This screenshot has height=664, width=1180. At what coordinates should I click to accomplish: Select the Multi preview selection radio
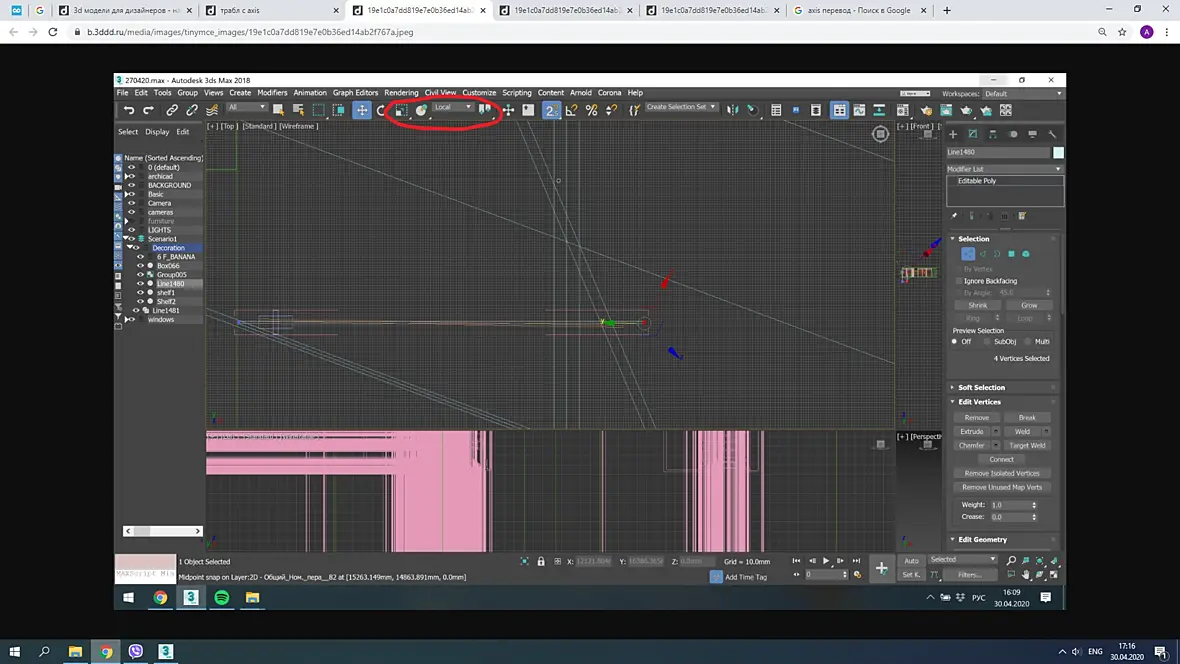(1028, 342)
